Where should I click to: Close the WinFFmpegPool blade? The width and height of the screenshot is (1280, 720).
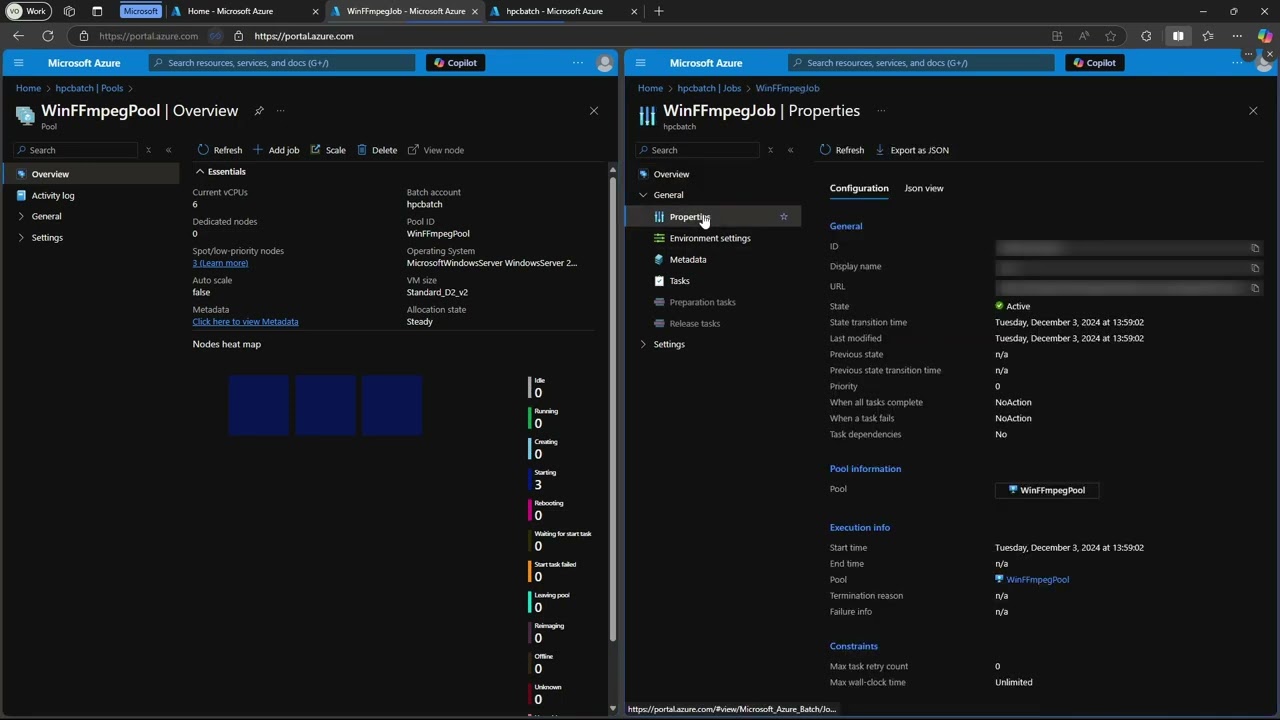(x=594, y=111)
